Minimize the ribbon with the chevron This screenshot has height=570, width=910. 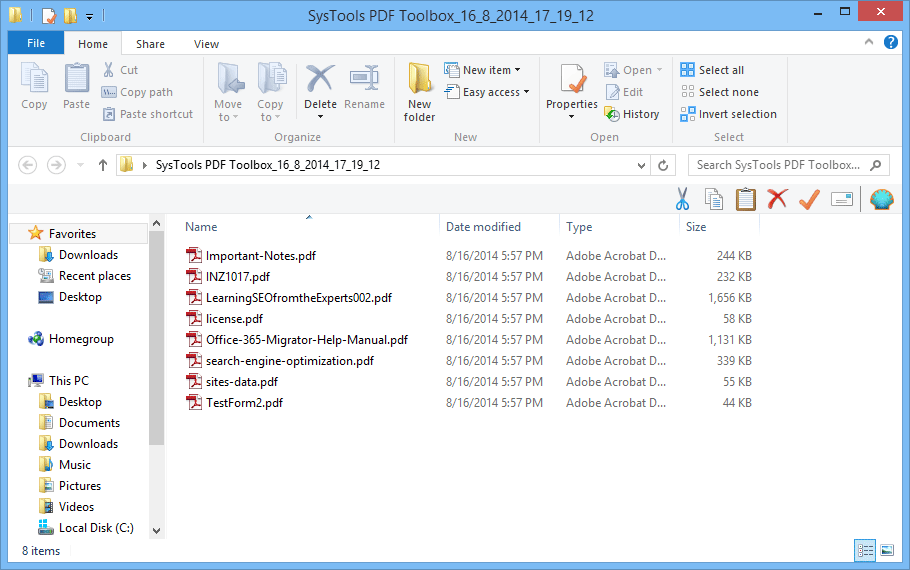click(869, 42)
